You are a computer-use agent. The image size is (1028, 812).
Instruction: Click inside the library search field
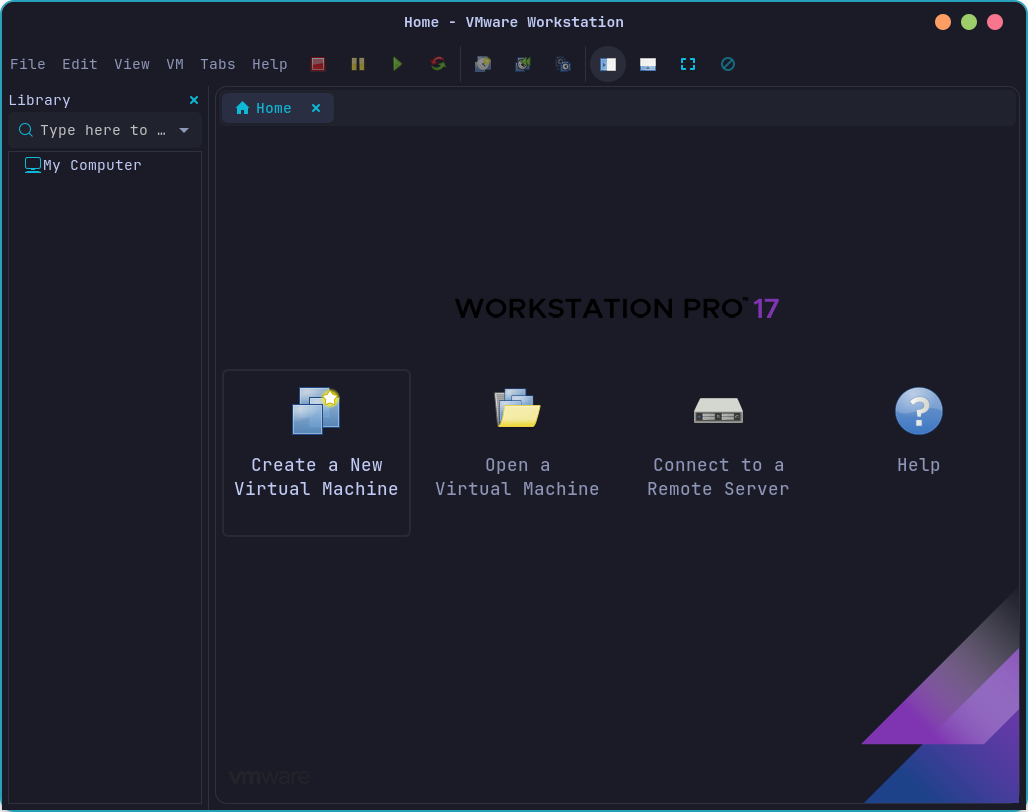pos(100,130)
